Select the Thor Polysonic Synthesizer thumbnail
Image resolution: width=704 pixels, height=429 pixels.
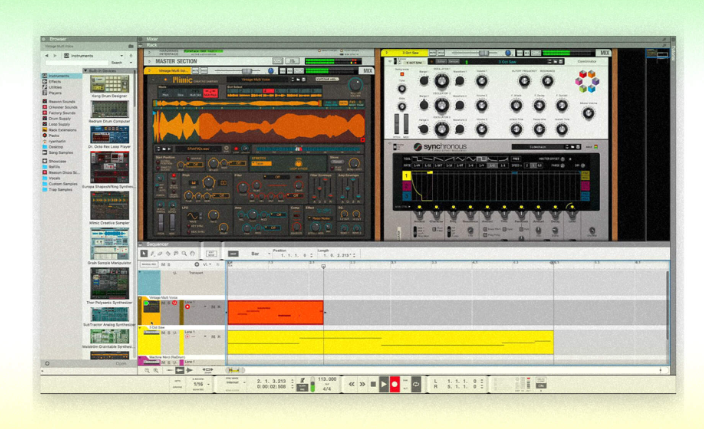click(x=110, y=283)
